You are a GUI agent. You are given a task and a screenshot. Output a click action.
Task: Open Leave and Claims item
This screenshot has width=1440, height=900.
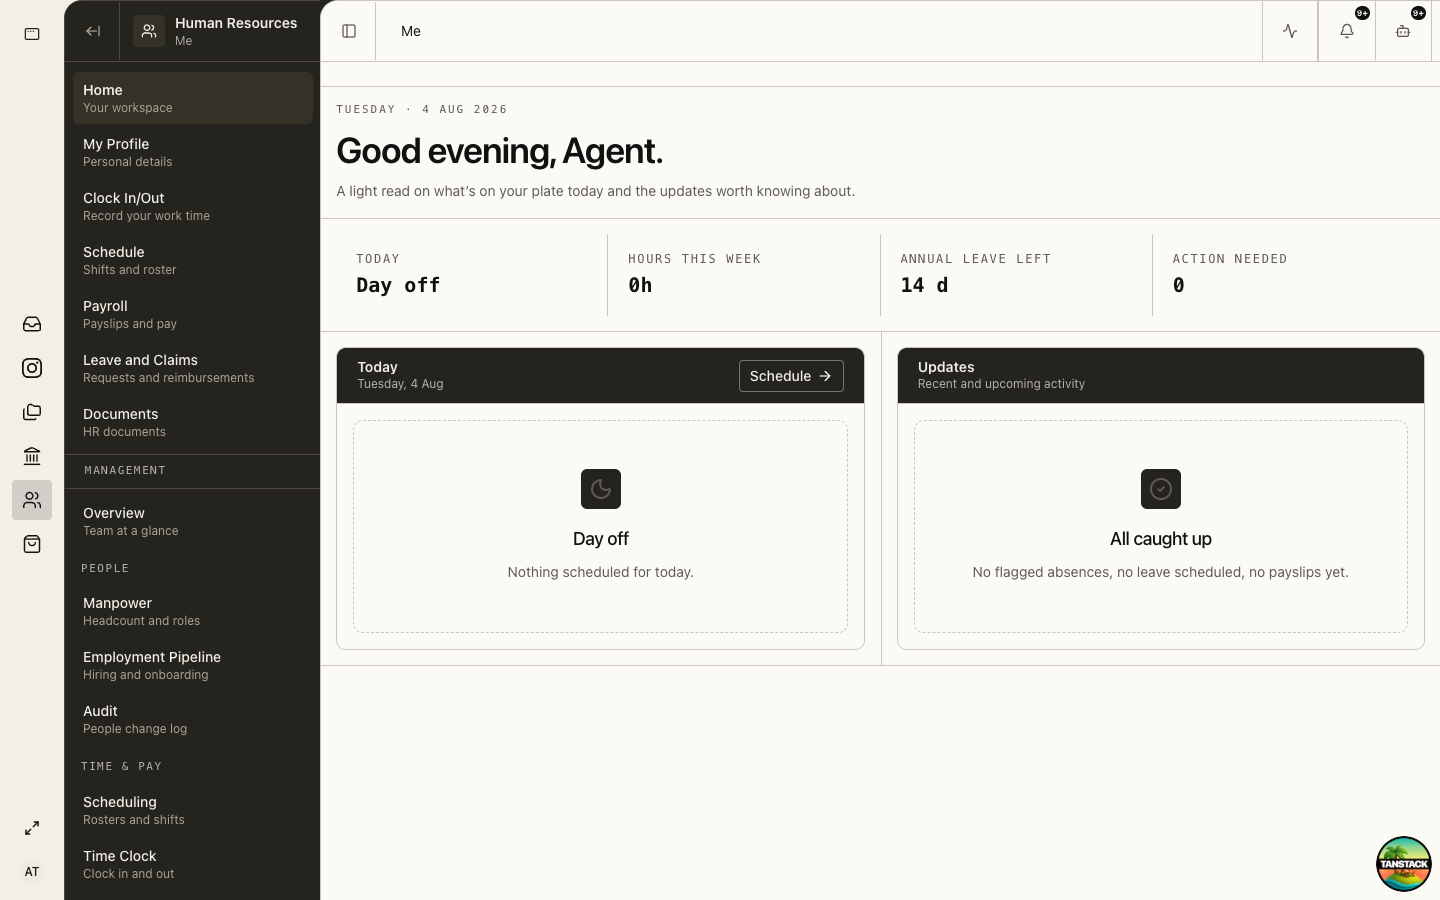[x=193, y=368]
